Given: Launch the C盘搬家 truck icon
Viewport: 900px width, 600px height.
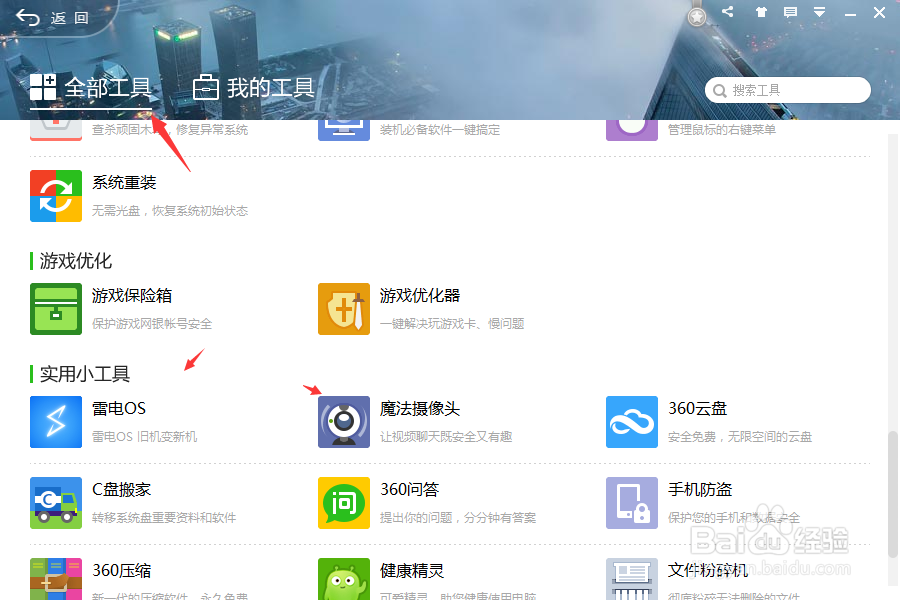Looking at the screenshot, I should click(56, 503).
